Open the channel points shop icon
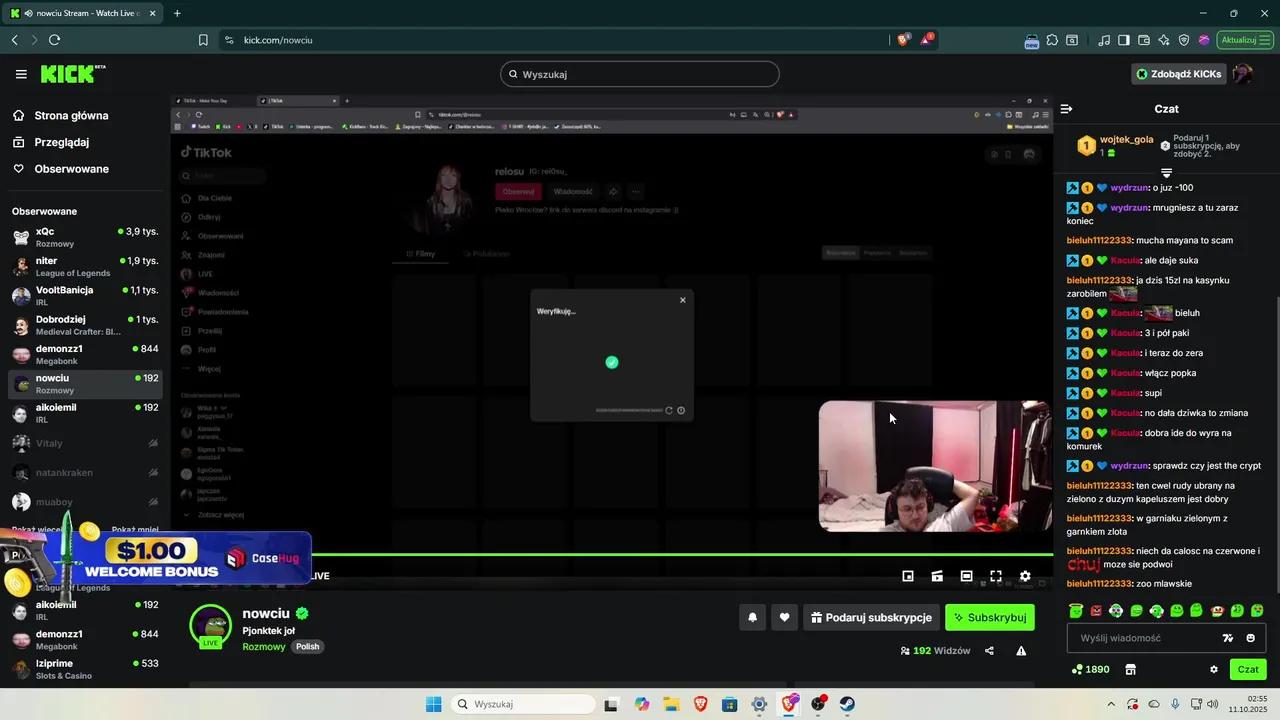The image size is (1280, 720). coord(1131,669)
